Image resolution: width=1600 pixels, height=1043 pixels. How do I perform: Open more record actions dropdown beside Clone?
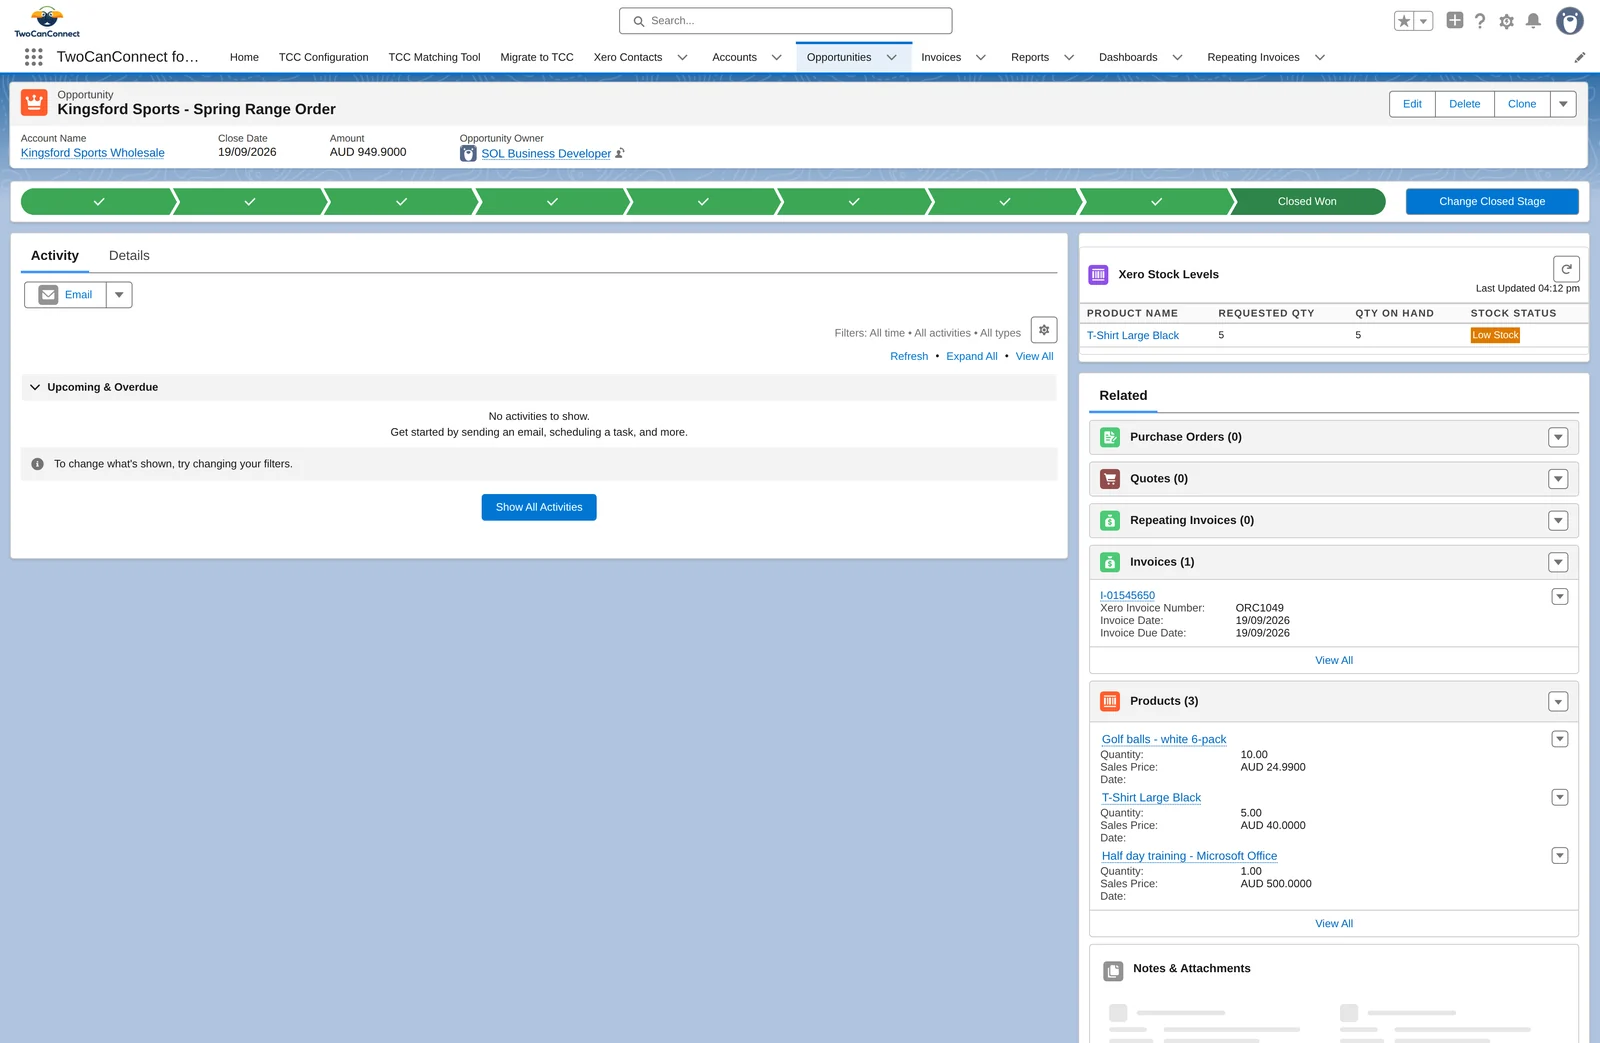1563,104
